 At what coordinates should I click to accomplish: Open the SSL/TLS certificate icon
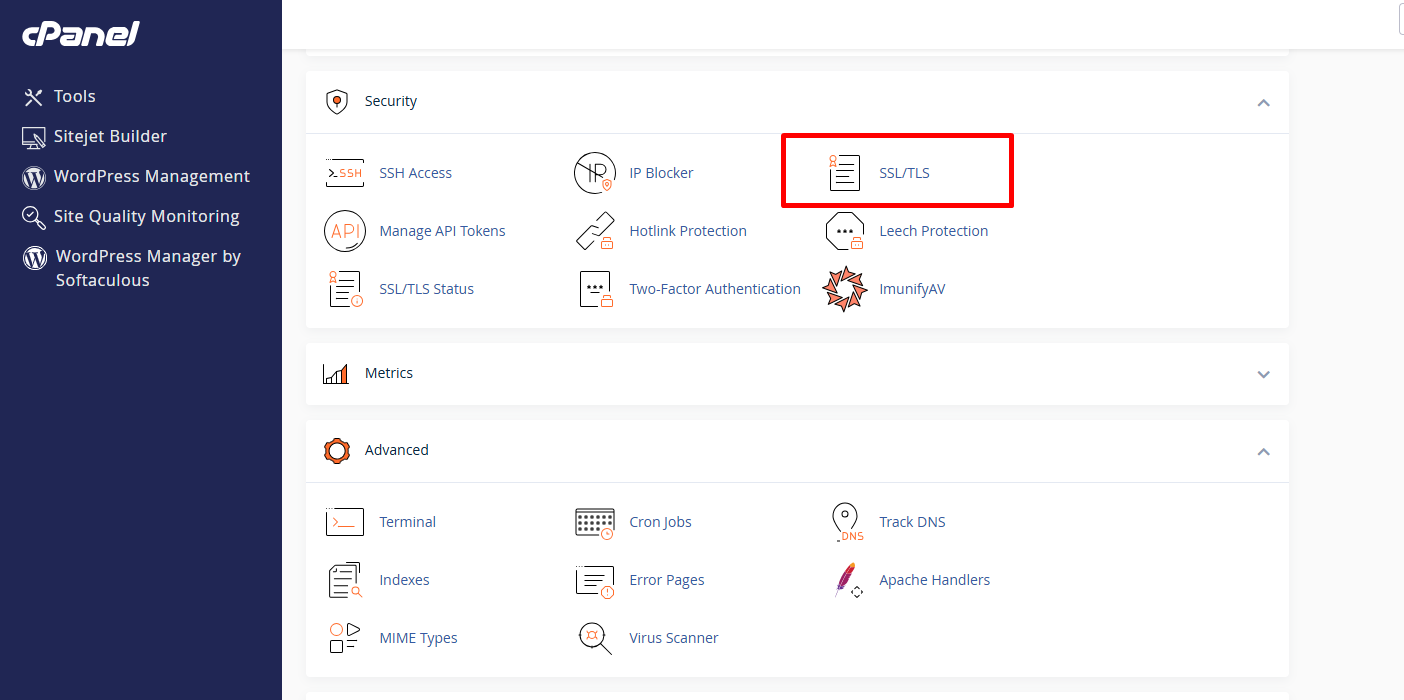click(845, 173)
